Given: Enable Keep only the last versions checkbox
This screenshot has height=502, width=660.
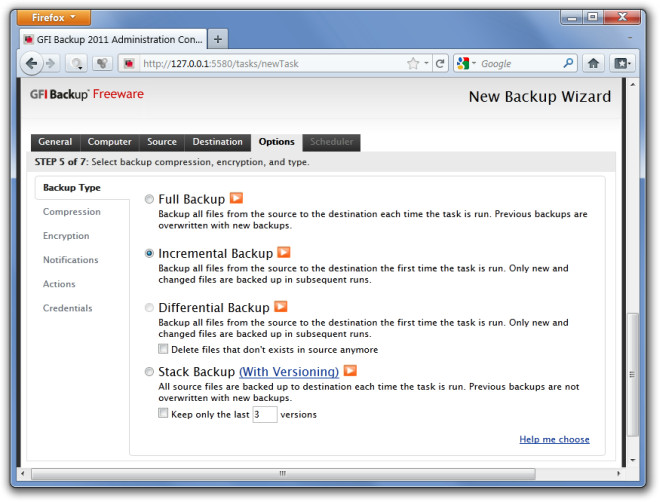Looking at the screenshot, I should coord(163,413).
